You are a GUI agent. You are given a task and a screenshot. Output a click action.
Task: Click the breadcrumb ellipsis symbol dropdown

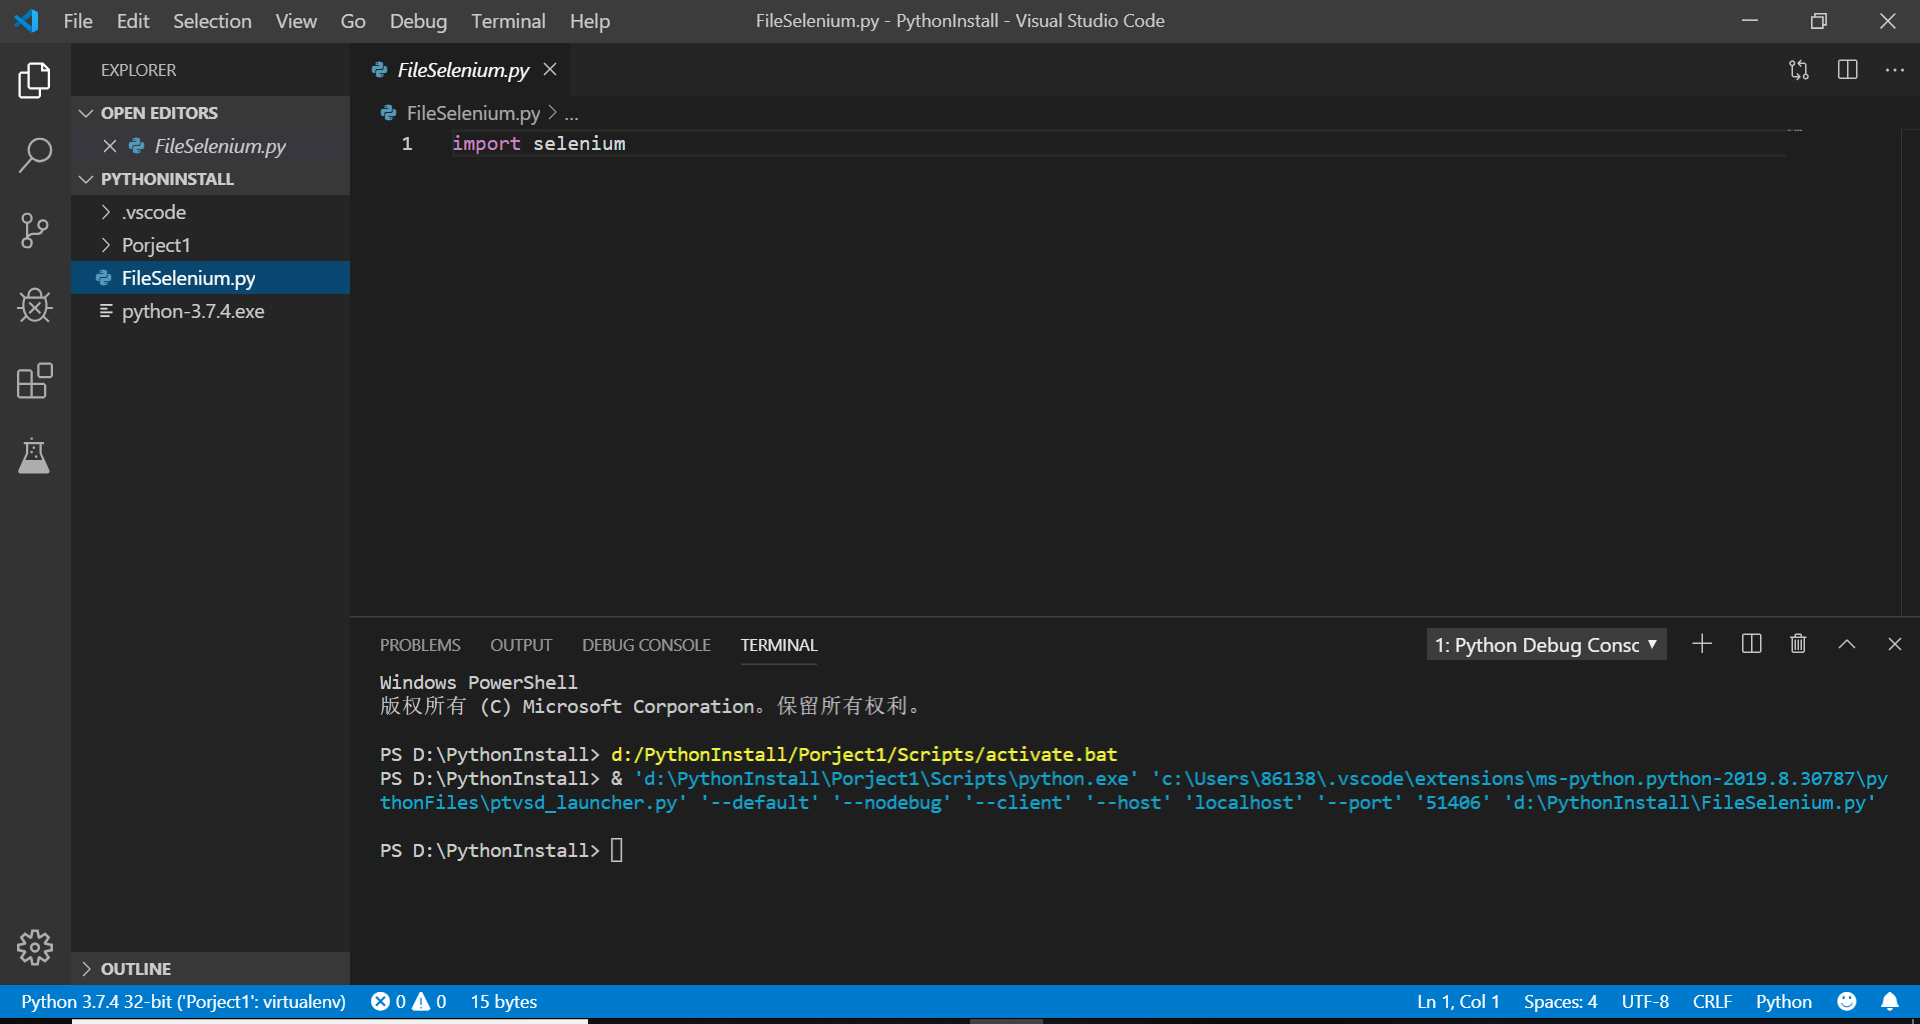571,113
